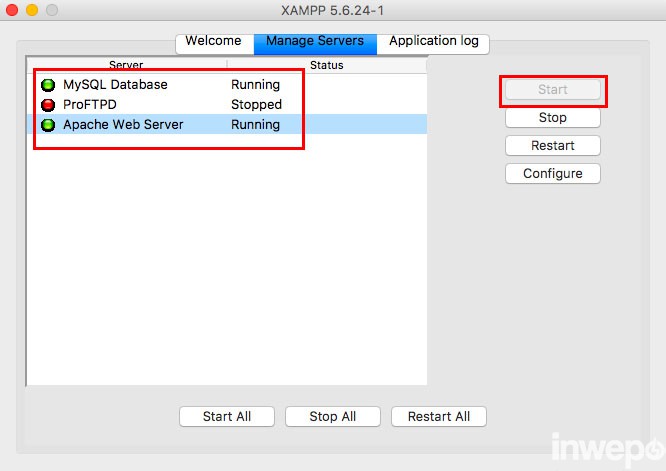Open Configure for the selected server
The height and width of the screenshot is (471, 666).
[553, 174]
